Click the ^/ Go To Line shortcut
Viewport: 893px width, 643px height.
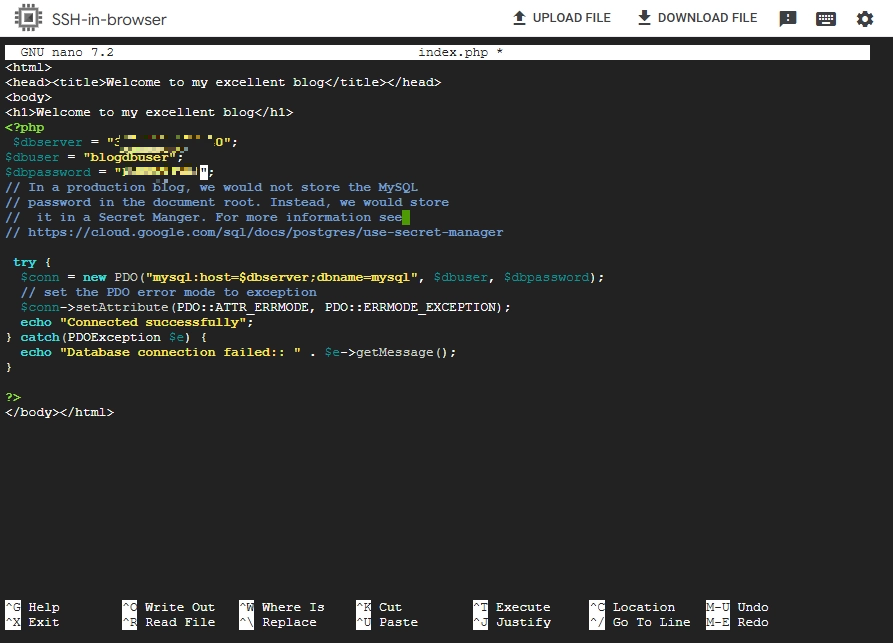click(x=640, y=622)
